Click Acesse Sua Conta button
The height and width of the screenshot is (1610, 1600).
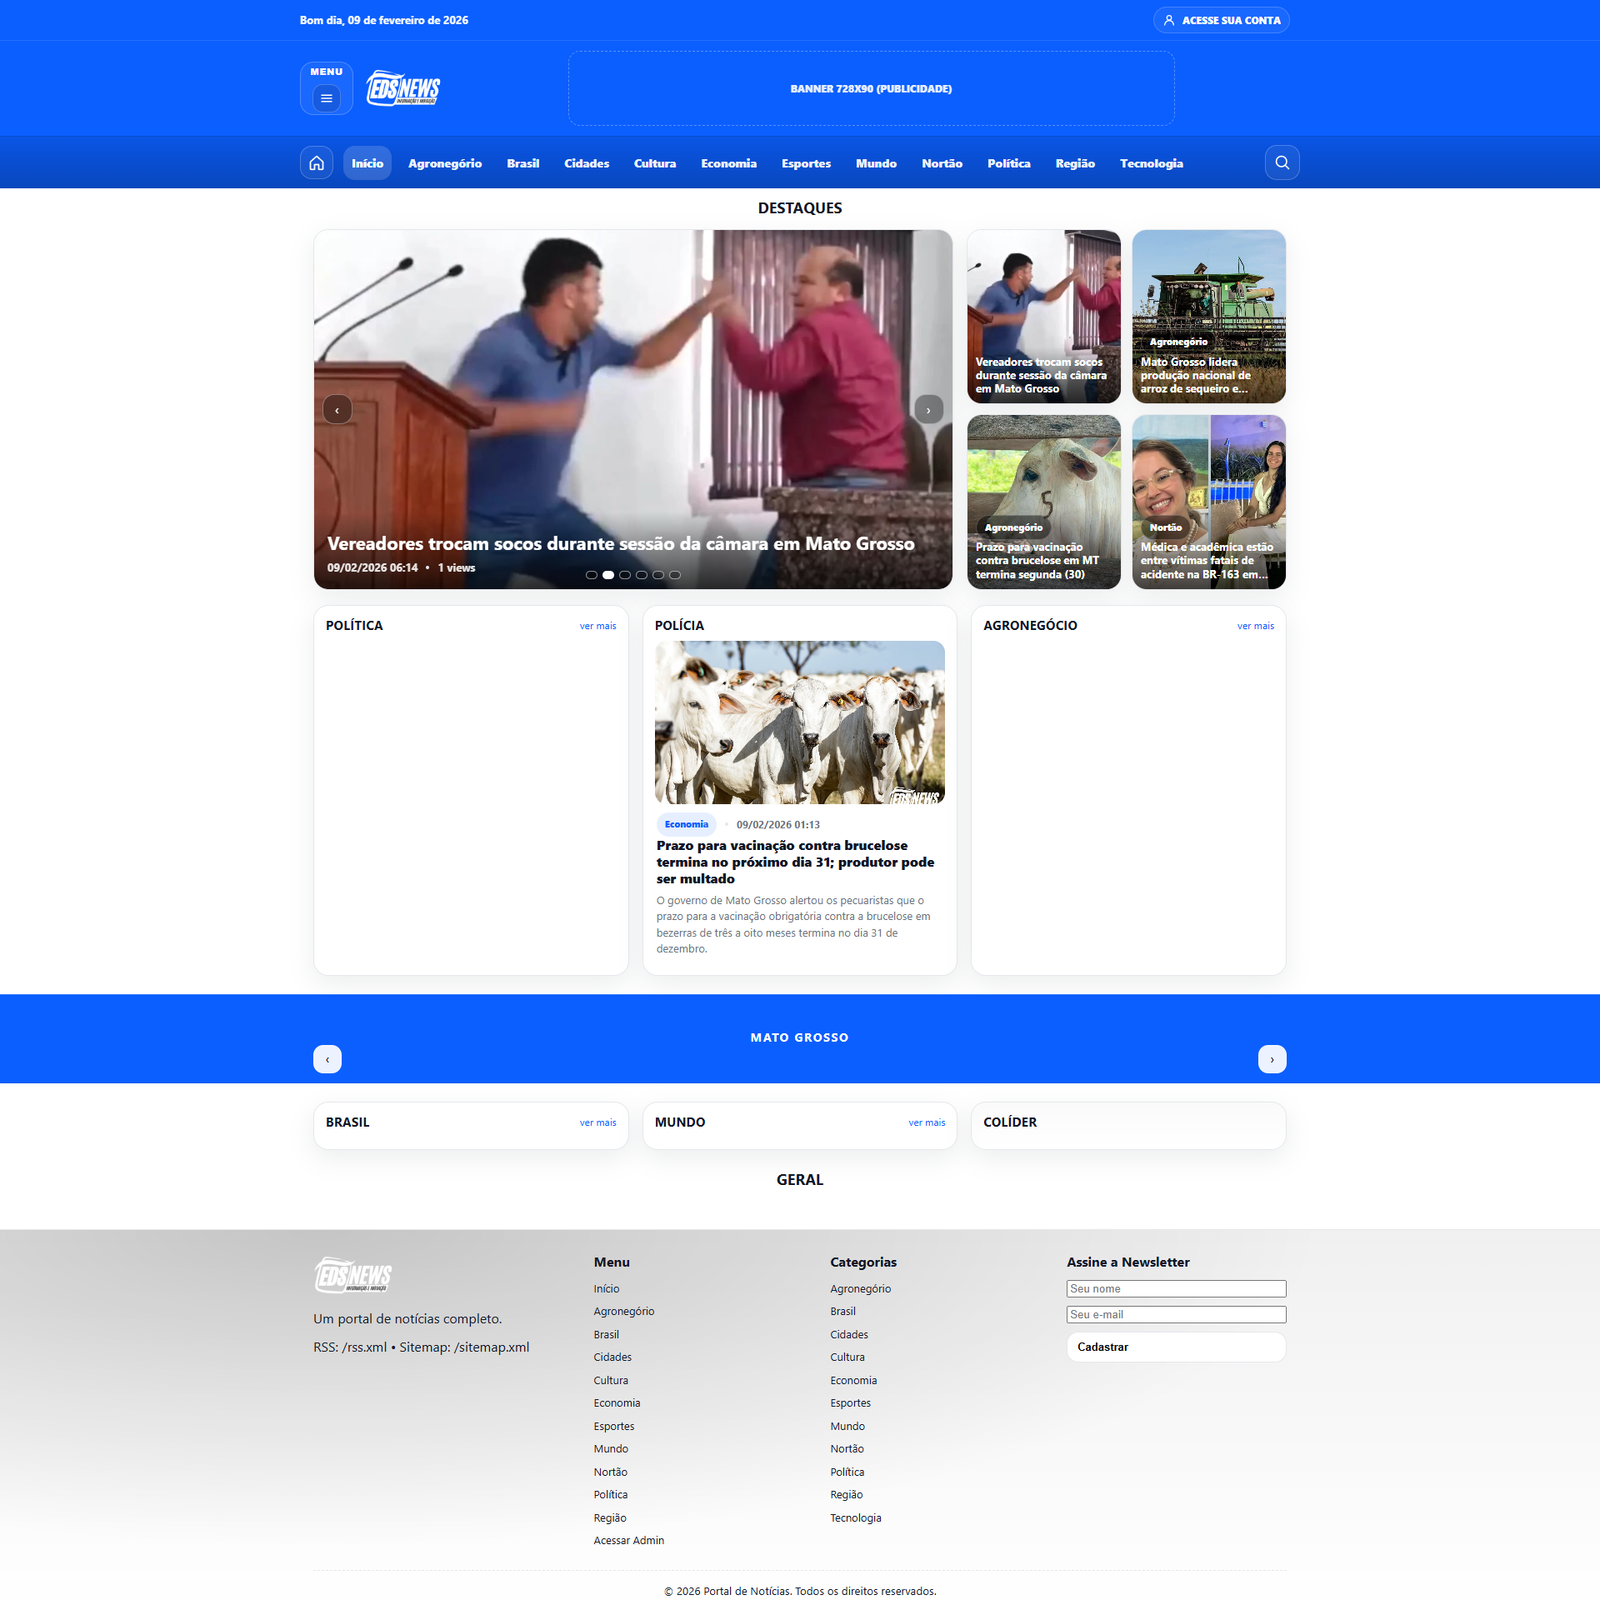click(1221, 20)
